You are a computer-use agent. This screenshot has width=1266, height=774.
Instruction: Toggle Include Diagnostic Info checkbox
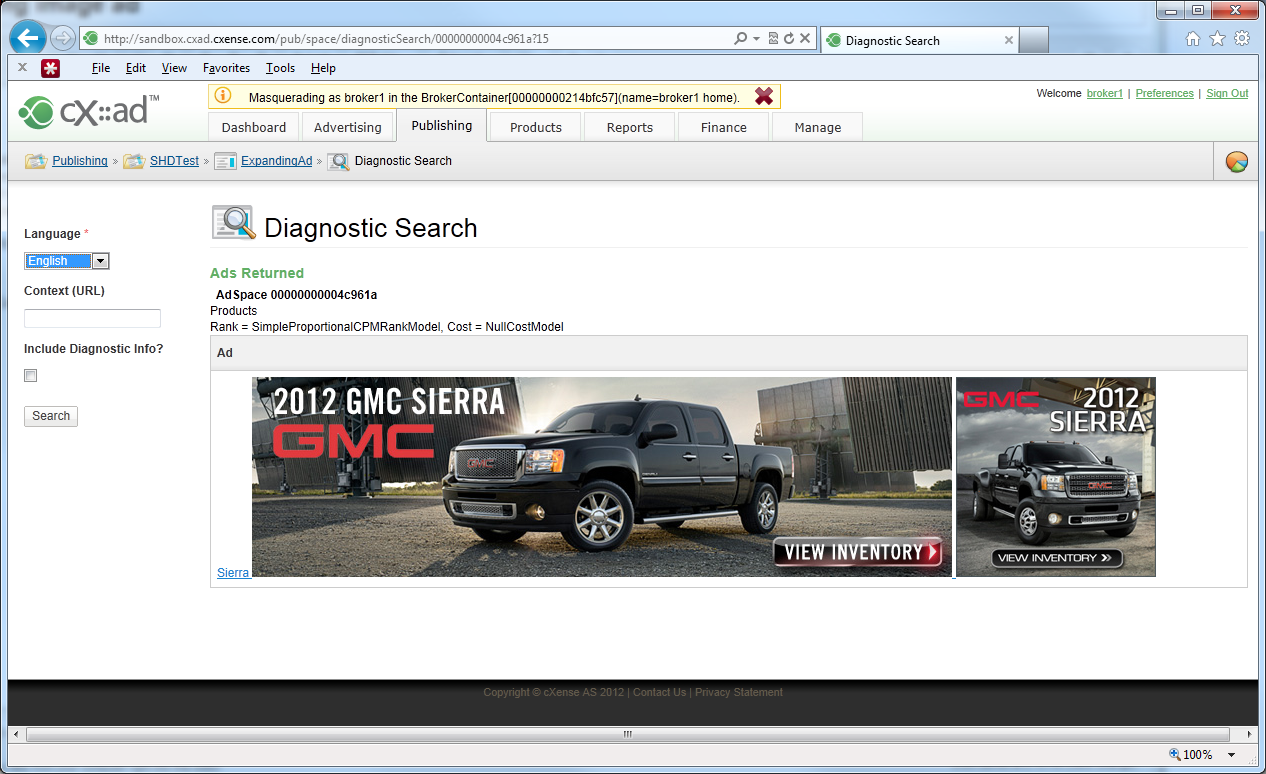point(31,376)
